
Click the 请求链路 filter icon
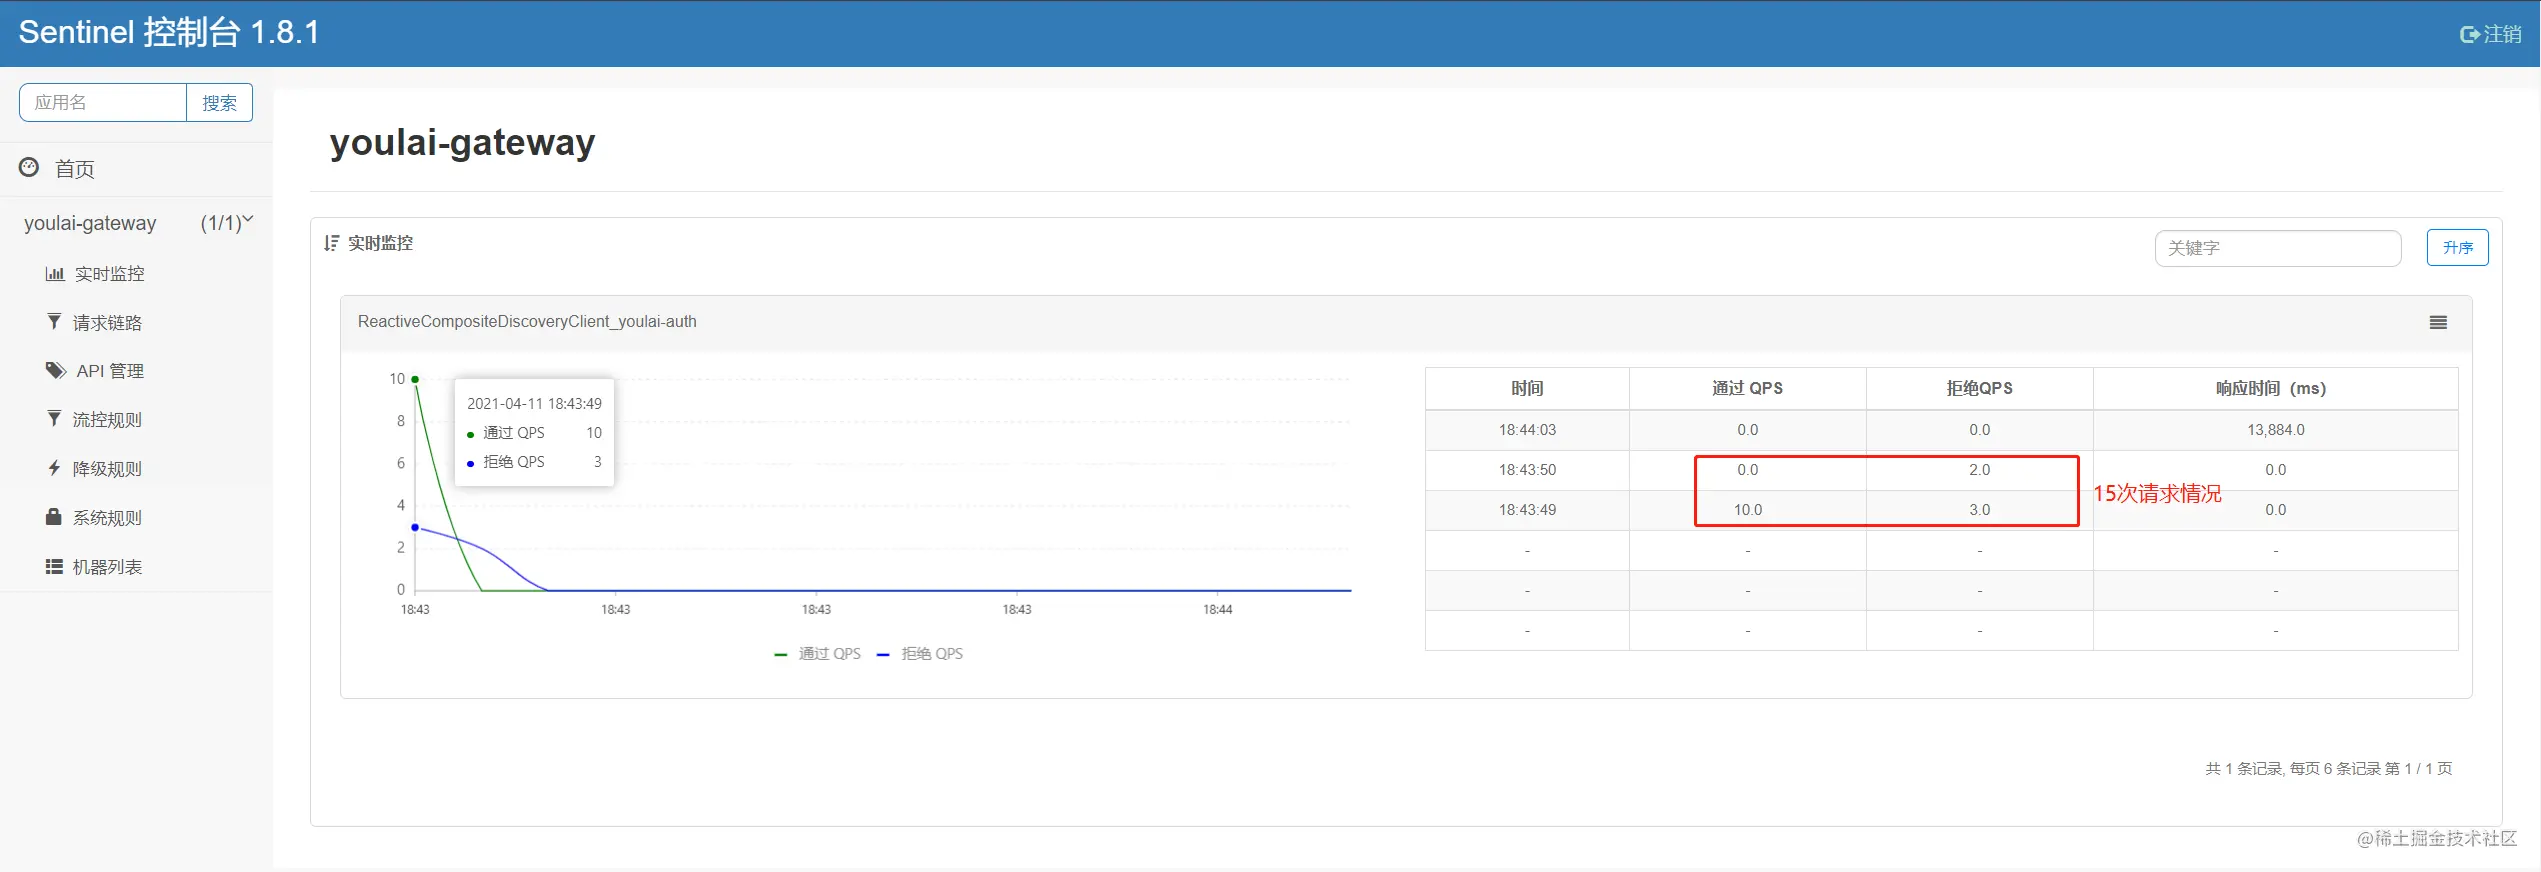pyautogui.click(x=54, y=321)
